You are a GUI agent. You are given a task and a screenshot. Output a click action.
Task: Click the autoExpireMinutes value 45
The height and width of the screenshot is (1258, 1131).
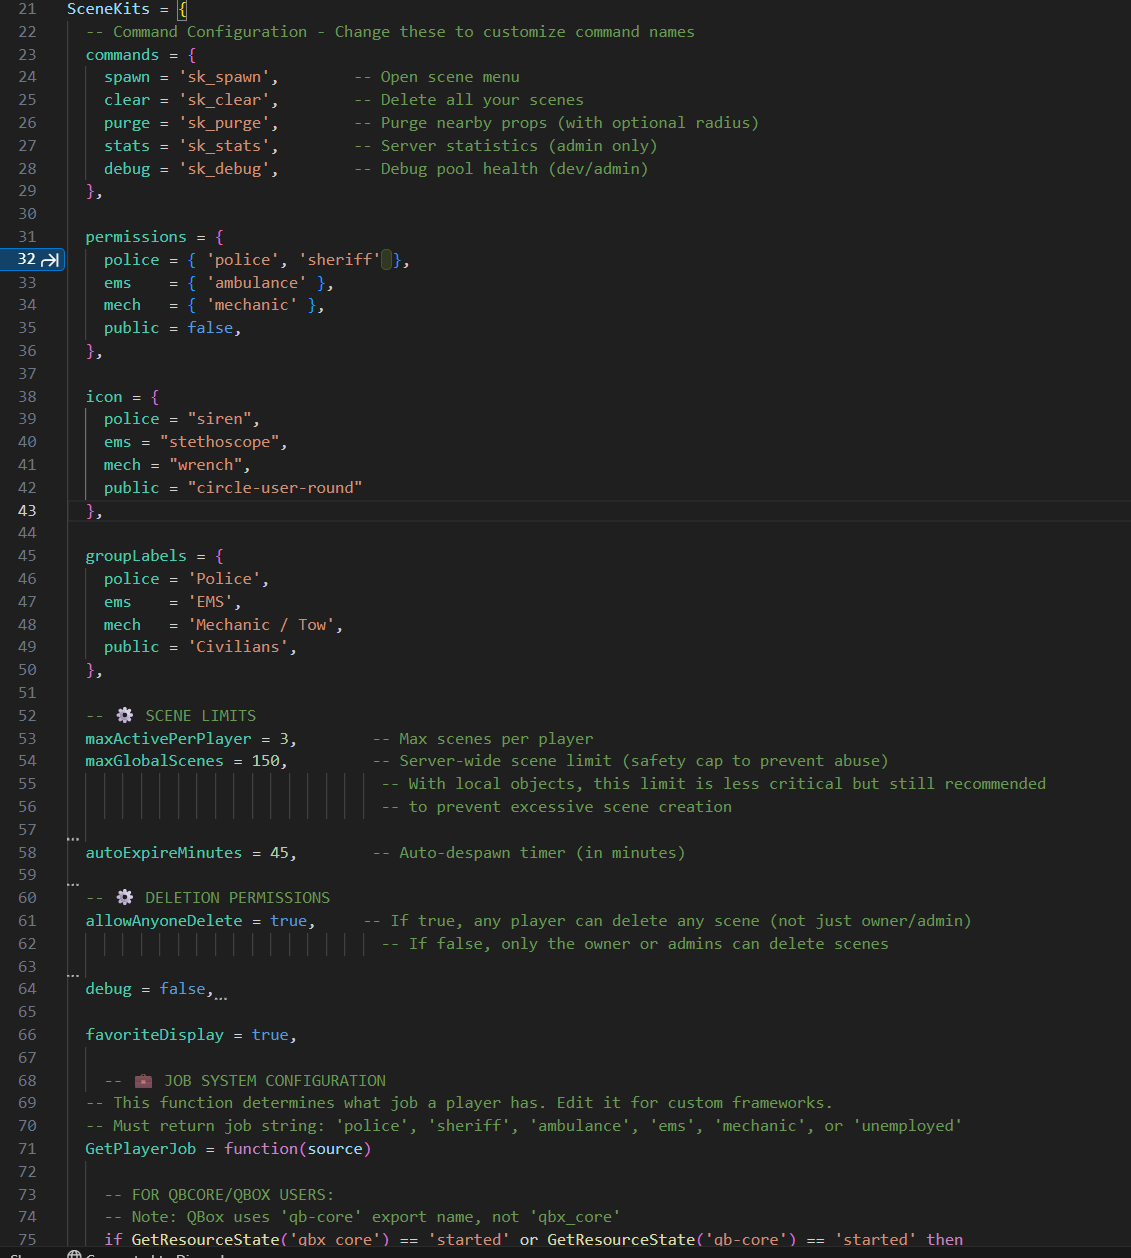[279, 852]
